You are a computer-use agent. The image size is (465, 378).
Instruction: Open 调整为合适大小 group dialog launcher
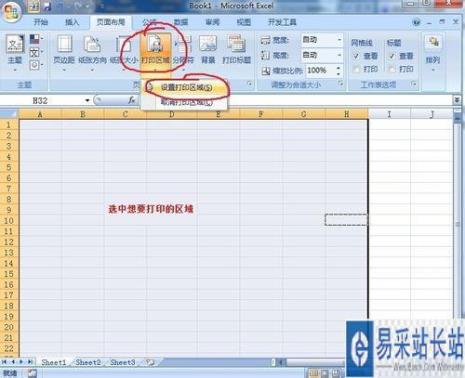coord(340,84)
